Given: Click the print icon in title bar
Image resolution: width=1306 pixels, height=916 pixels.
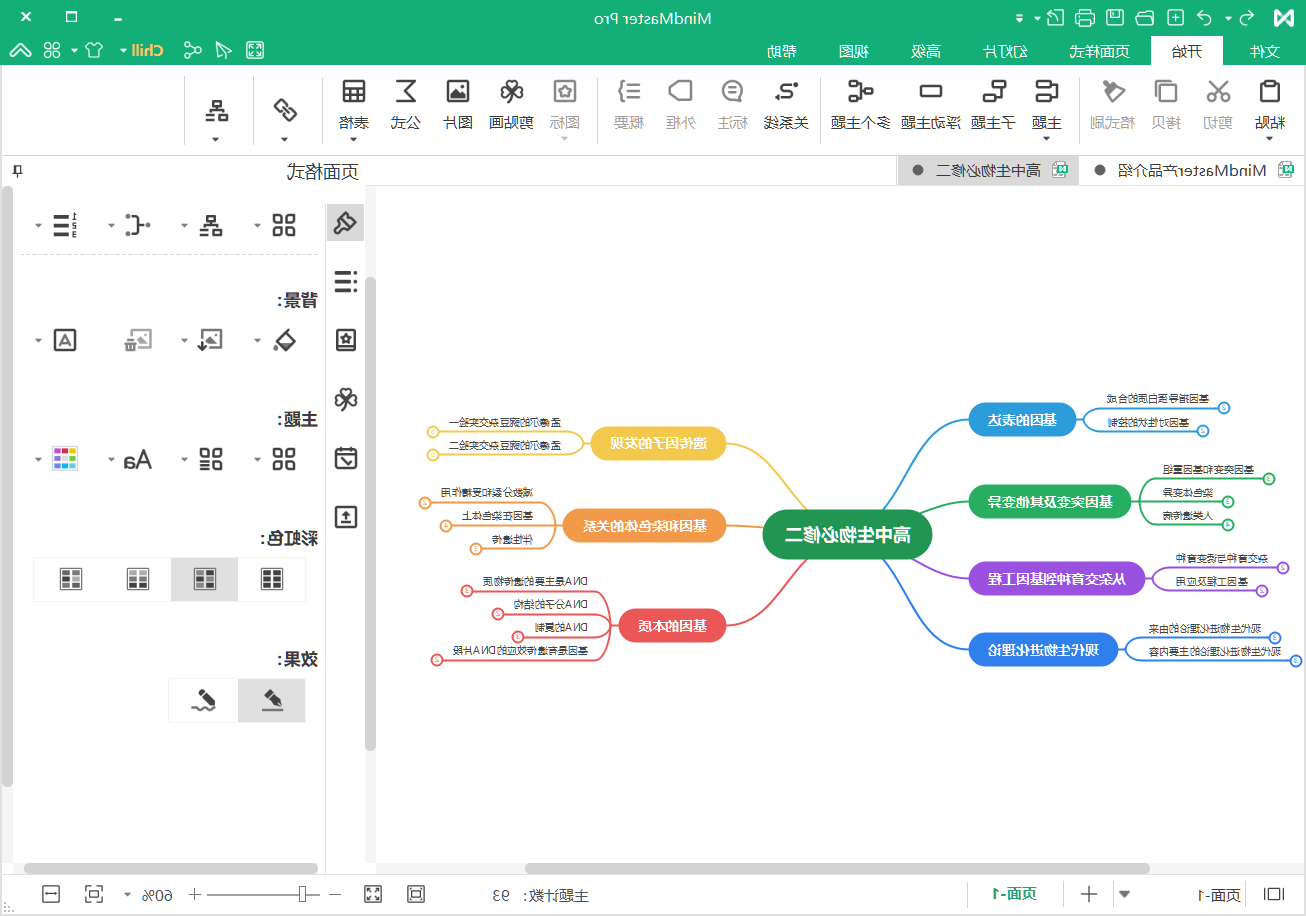Looking at the screenshot, I should (1085, 18).
